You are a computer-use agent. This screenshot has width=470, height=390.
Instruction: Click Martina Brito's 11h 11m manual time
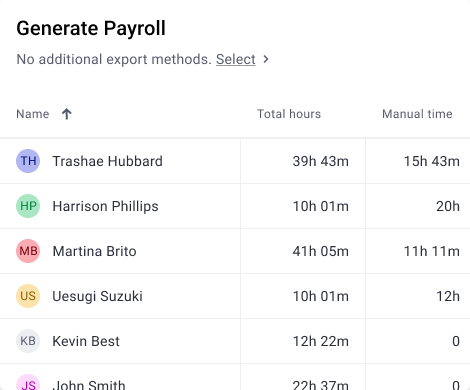pyautogui.click(x=432, y=251)
